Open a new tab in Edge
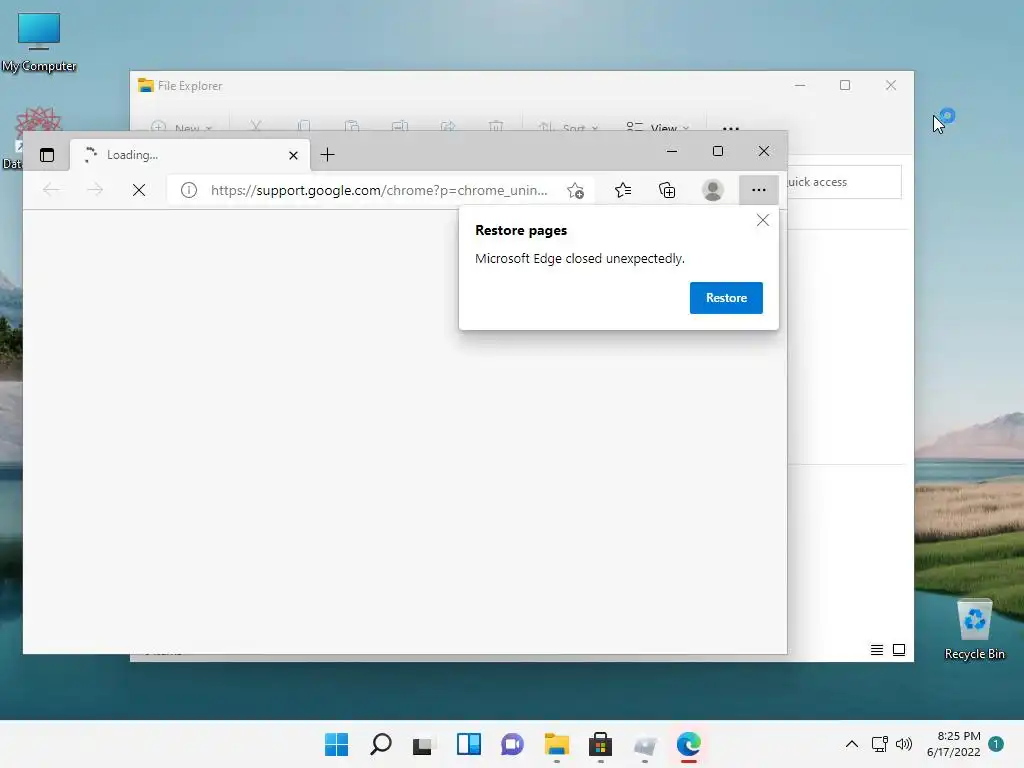 (x=327, y=155)
